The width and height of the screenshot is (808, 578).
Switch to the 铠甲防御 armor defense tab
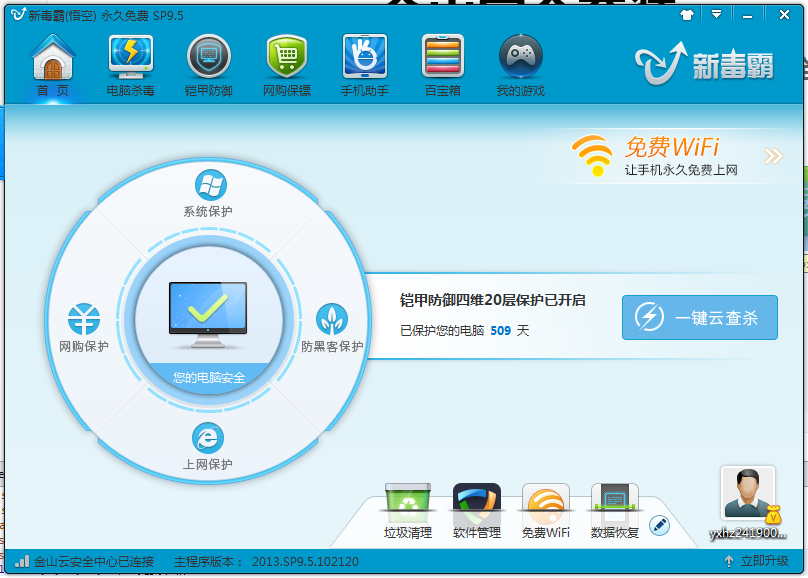pos(208,59)
